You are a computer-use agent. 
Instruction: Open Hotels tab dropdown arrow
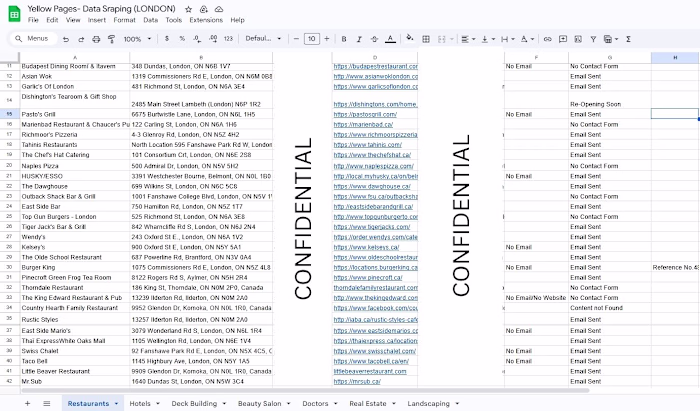pyautogui.click(x=158, y=403)
